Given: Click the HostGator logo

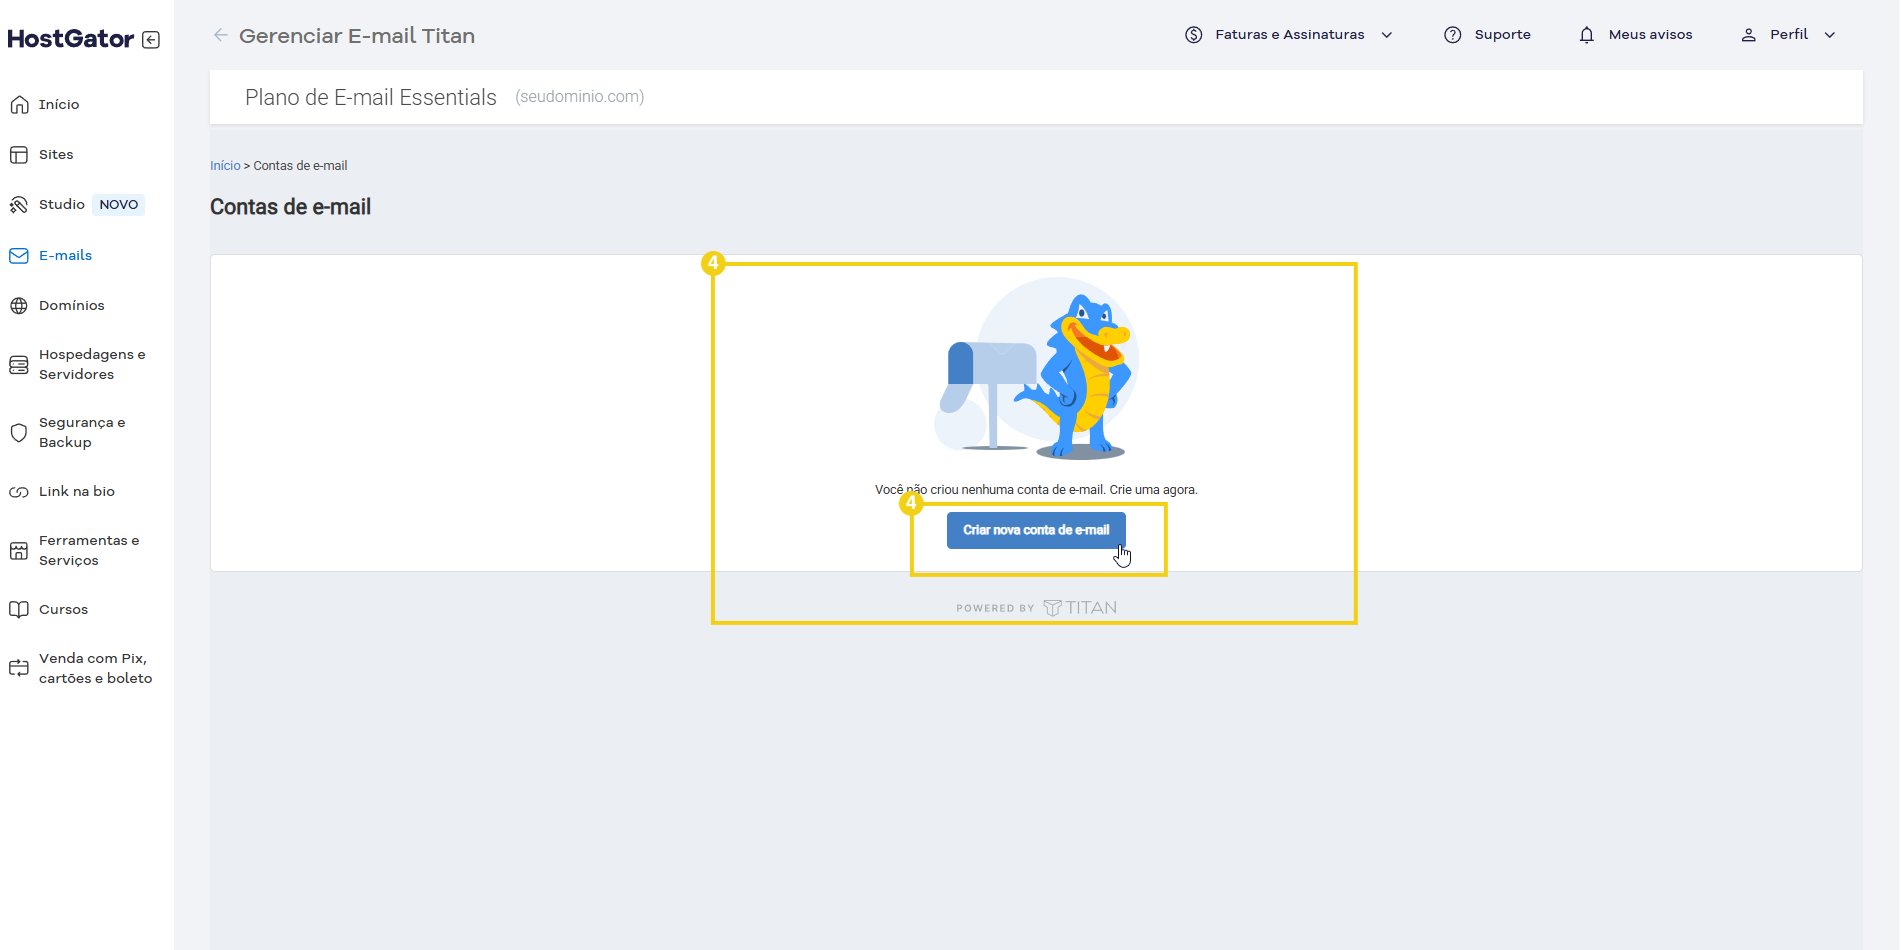Looking at the screenshot, I should tap(71, 39).
